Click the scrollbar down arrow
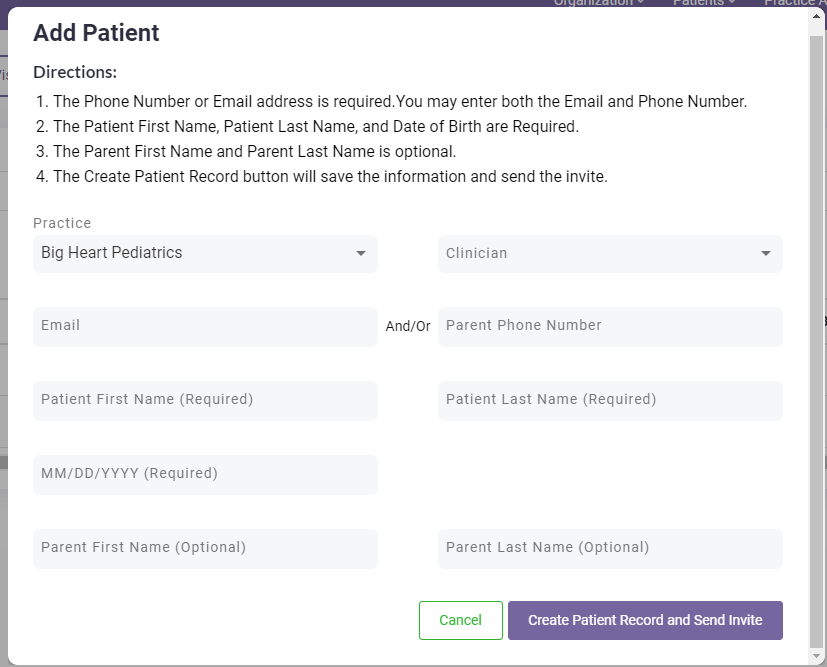The height and width of the screenshot is (667, 827). (817, 657)
